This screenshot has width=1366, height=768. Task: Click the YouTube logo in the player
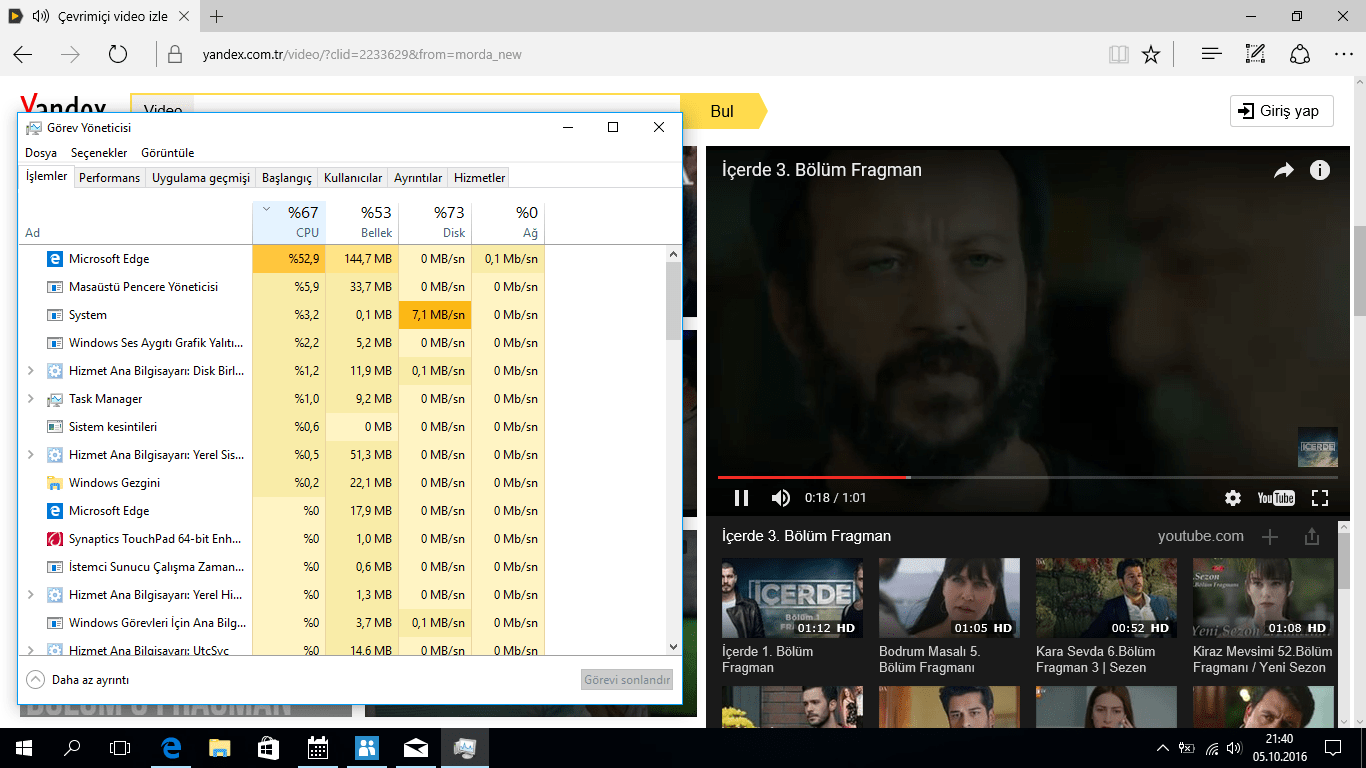pyautogui.click(x=1276, y=498)
